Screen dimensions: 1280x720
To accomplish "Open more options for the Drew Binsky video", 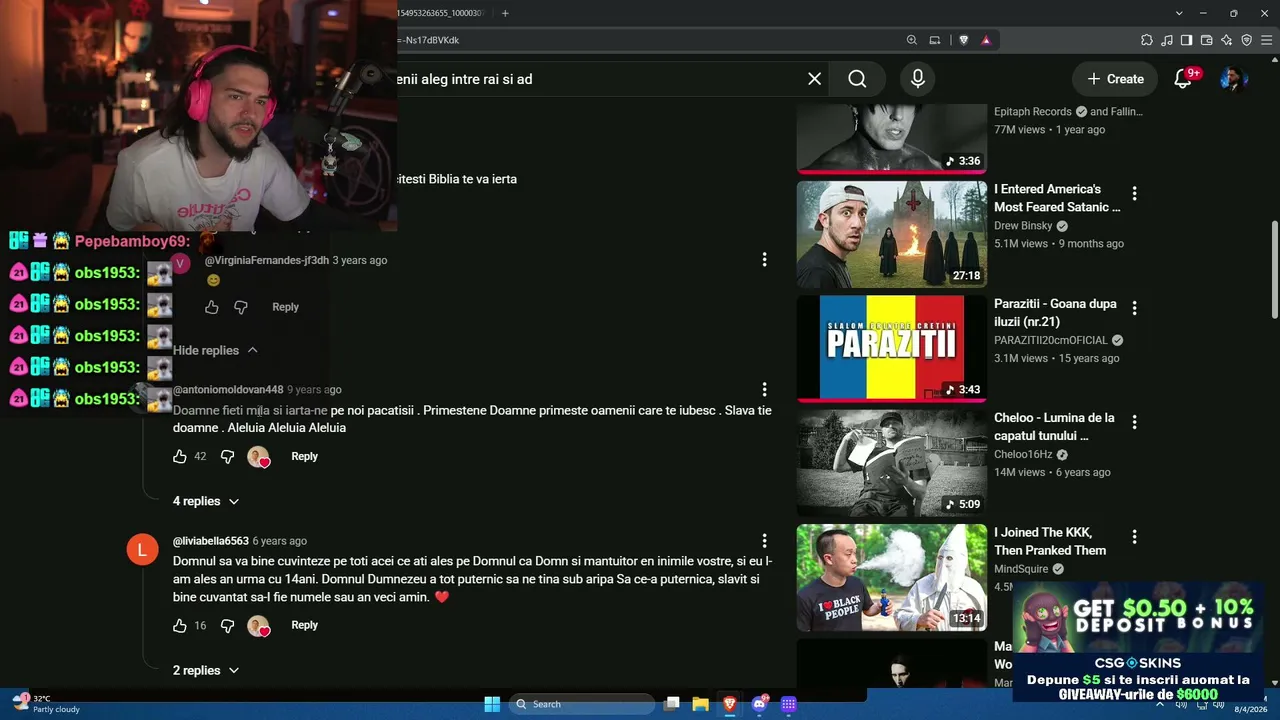I will click(x=1134, y=193).
